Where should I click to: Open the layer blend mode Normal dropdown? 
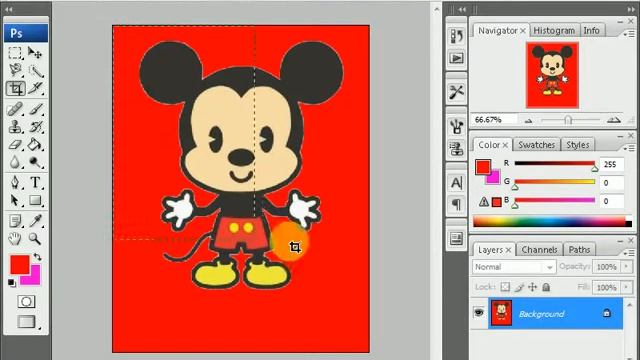pos(513,267)
